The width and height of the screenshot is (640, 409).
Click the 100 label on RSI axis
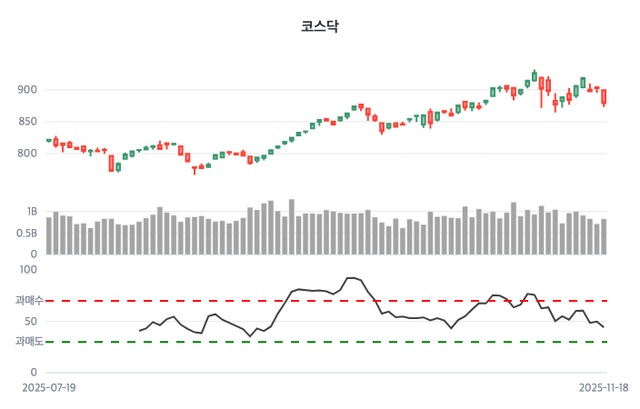[x=27, y=269]
